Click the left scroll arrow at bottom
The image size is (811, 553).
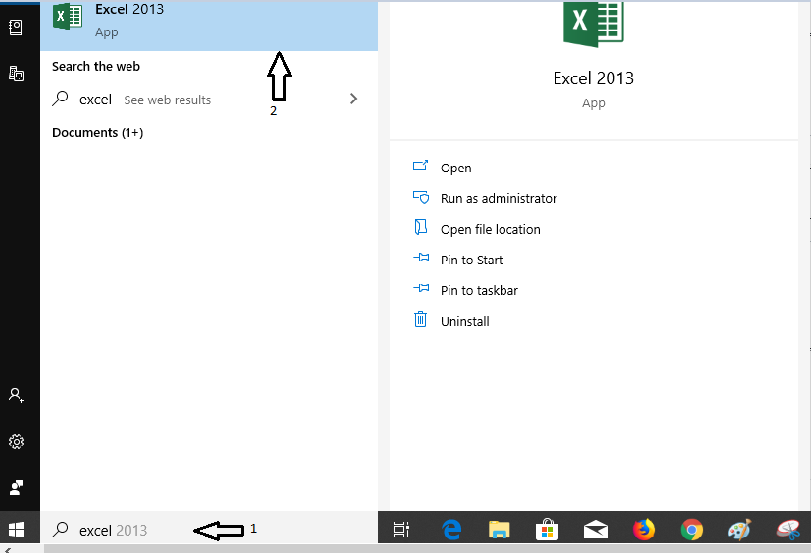tap(7, 549)
